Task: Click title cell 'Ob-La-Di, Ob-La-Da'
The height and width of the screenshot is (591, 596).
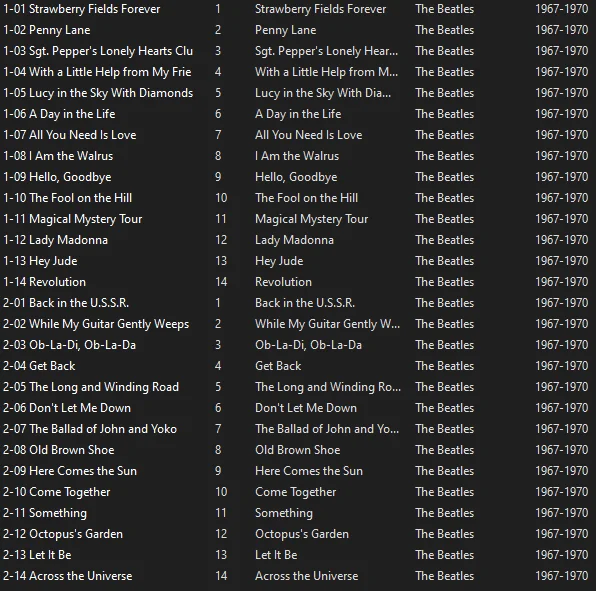Action: coord(309,345)
